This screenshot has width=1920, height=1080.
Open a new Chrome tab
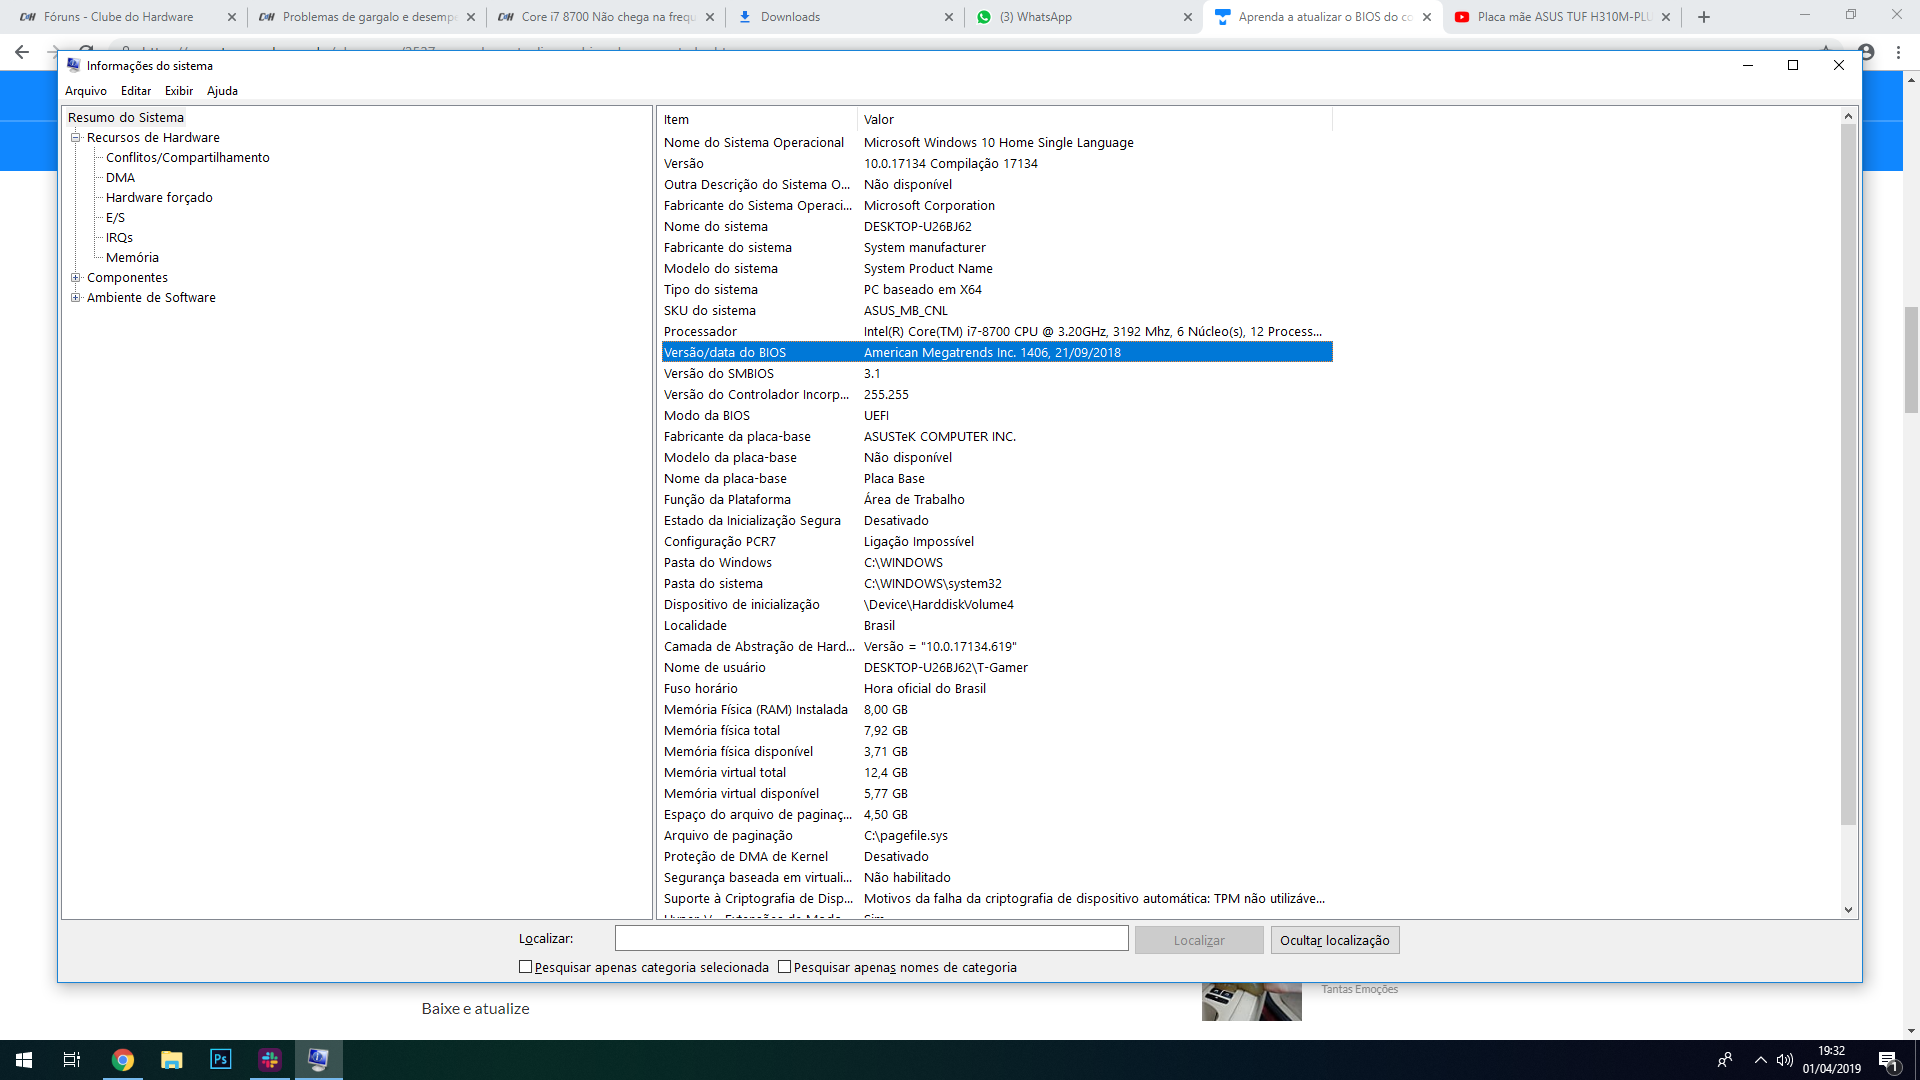(x=1704, y=17)
